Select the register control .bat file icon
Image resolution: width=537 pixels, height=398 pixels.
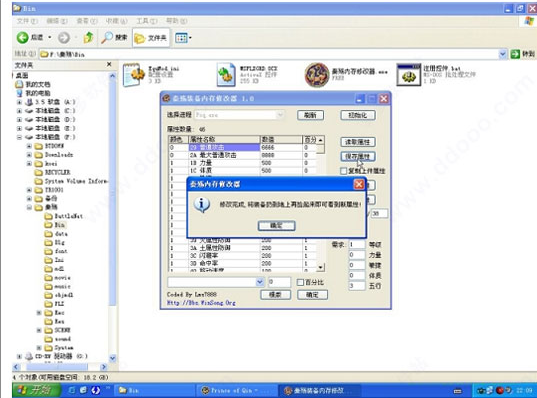(x=409, y=74)
